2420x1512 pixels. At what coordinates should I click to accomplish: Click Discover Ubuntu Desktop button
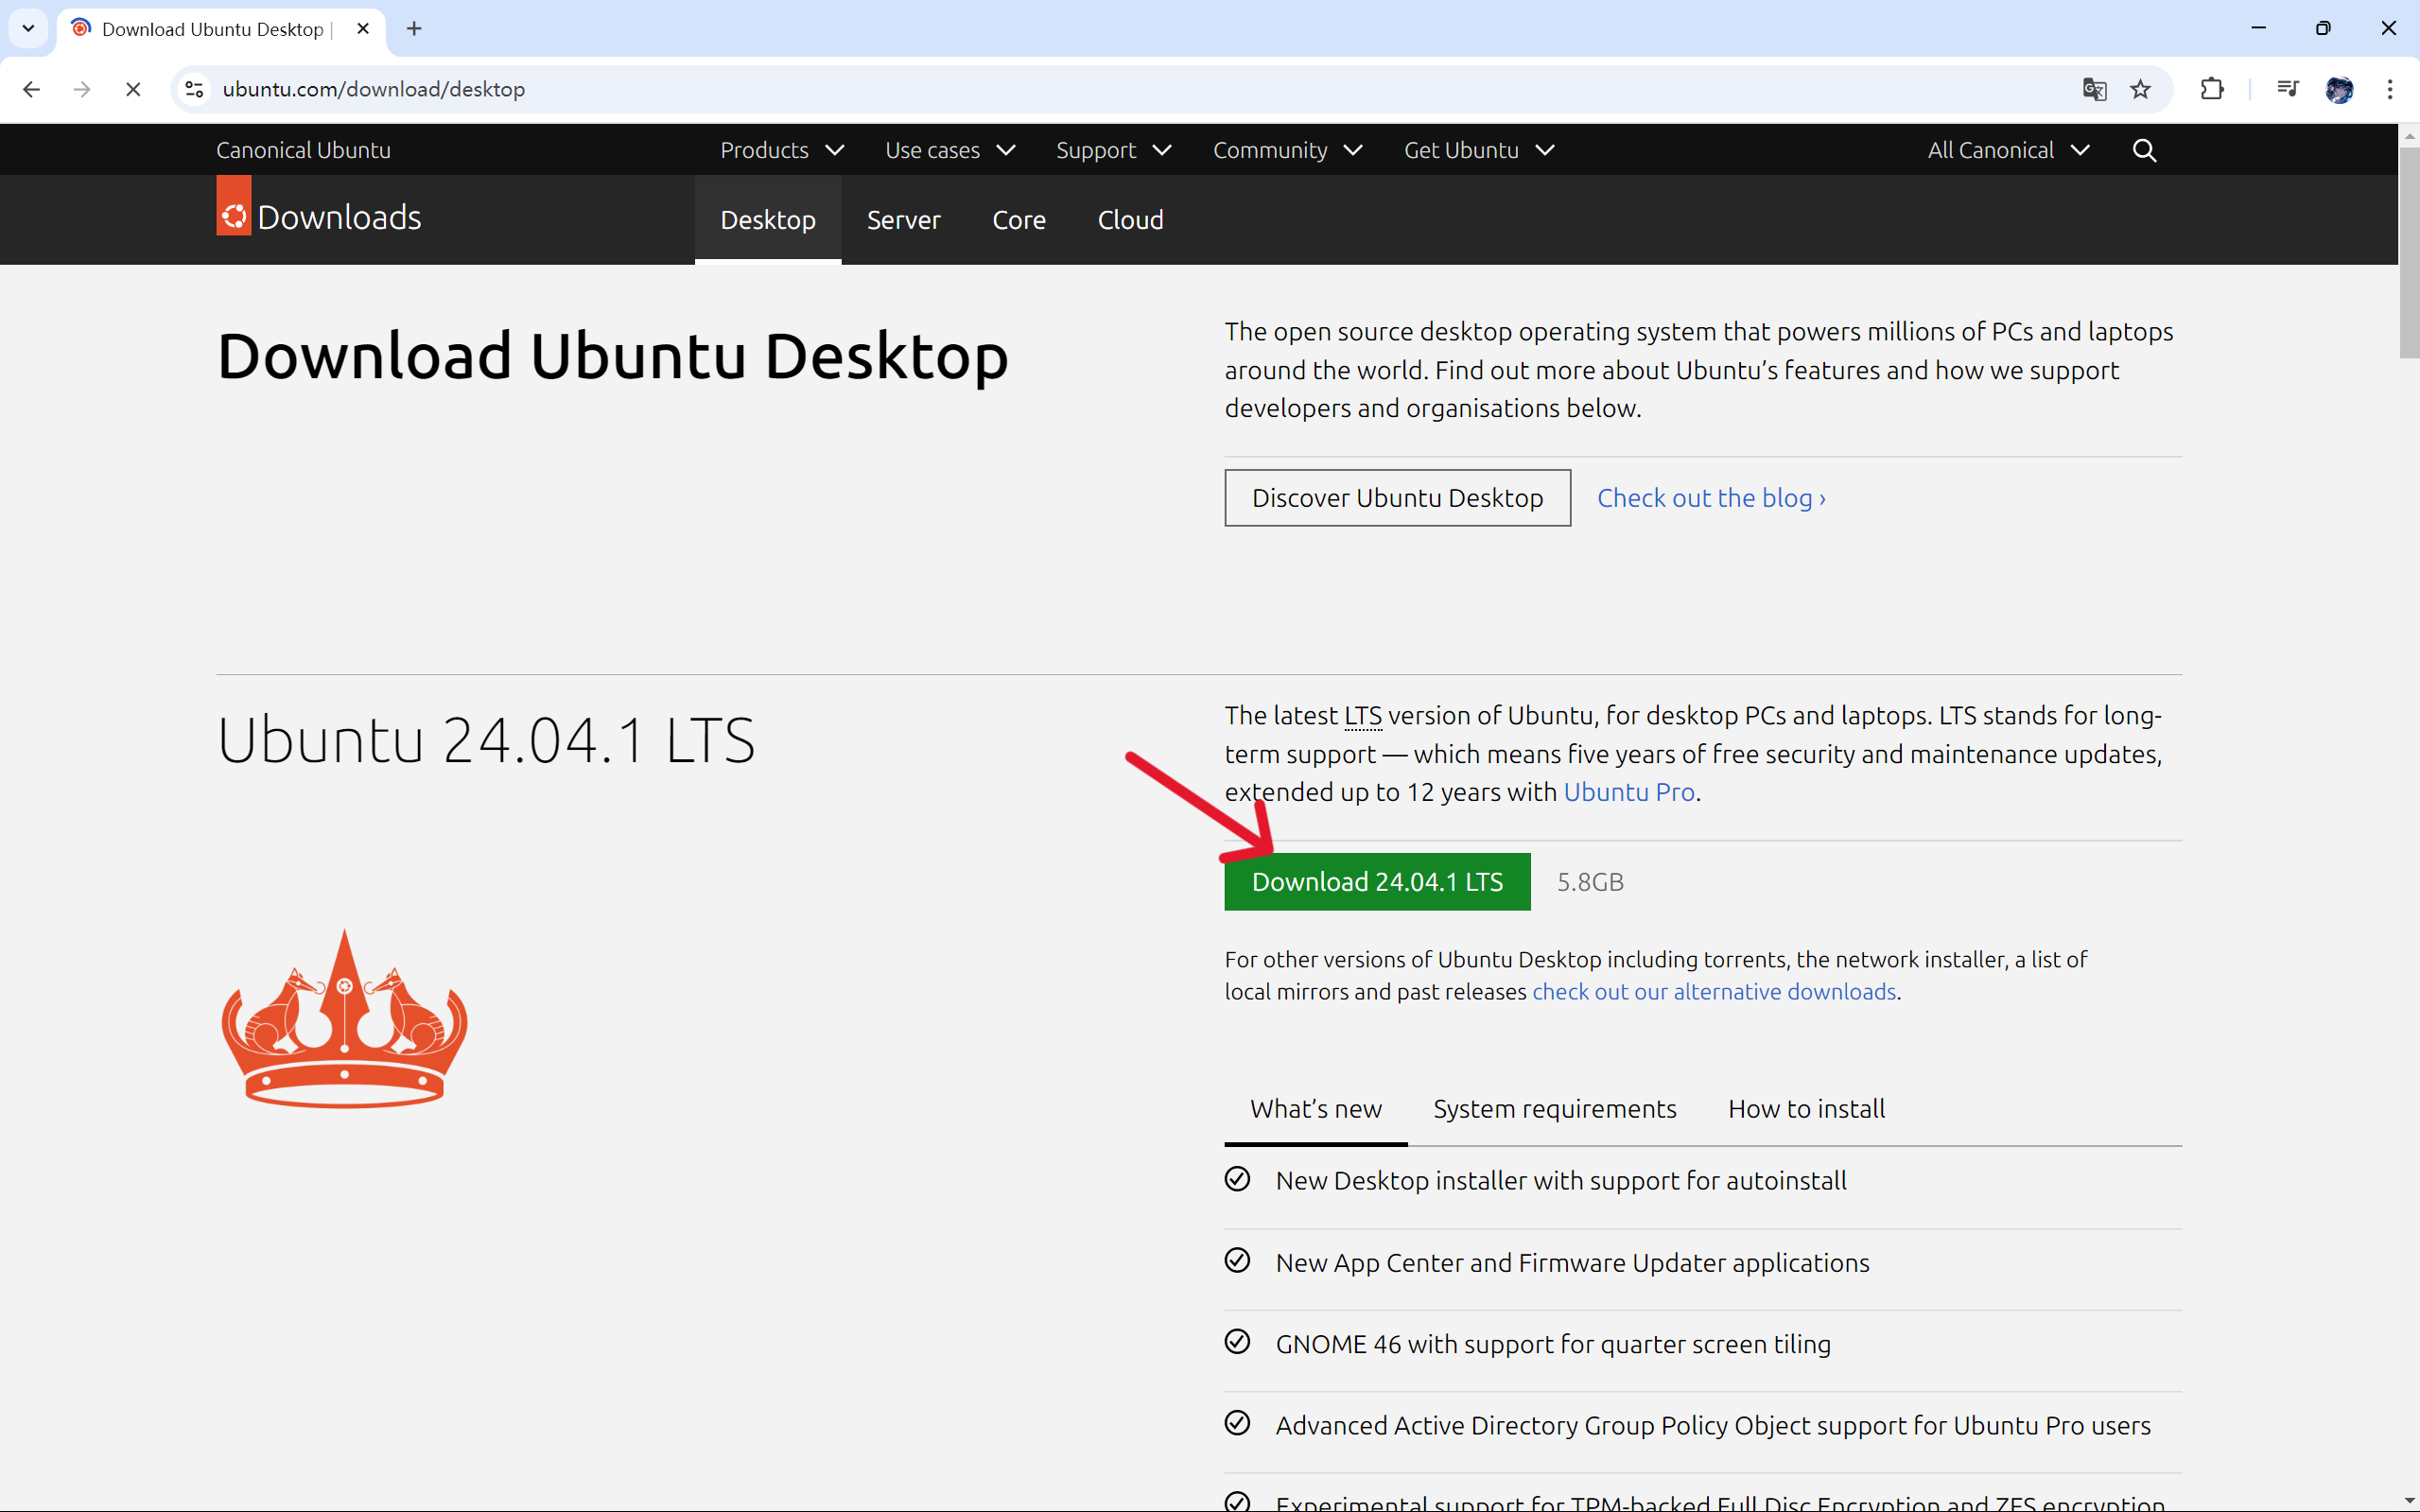pyautogui.click(x=1397, y=498)
